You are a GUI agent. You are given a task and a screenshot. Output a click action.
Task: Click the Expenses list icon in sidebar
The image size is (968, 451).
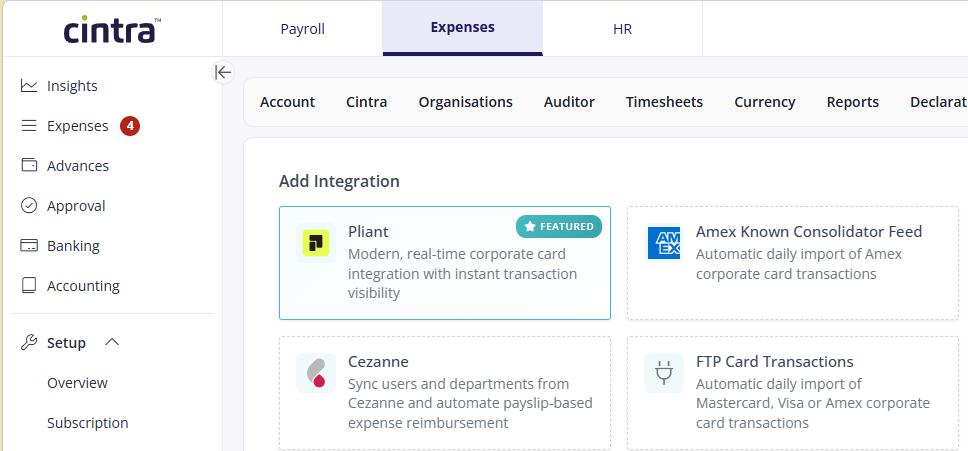pos(29,126)
